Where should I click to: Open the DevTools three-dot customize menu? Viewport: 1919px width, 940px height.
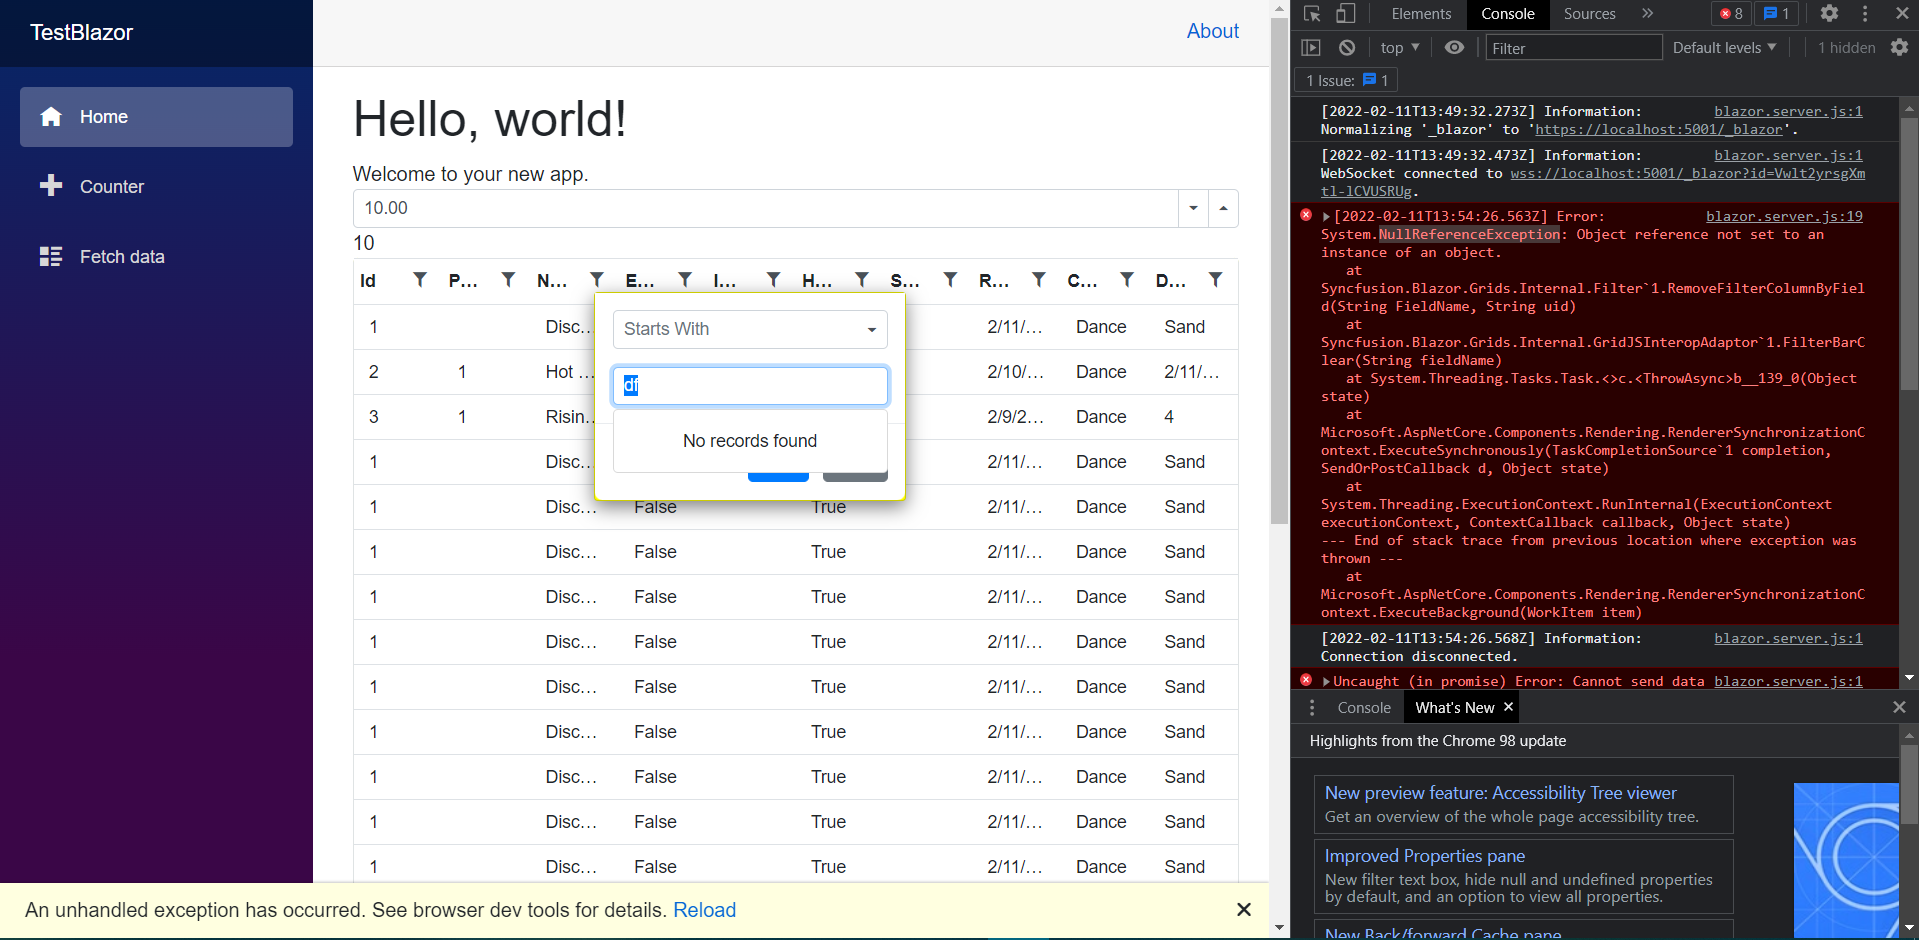pyautogui.click(x=1865, y=14)
